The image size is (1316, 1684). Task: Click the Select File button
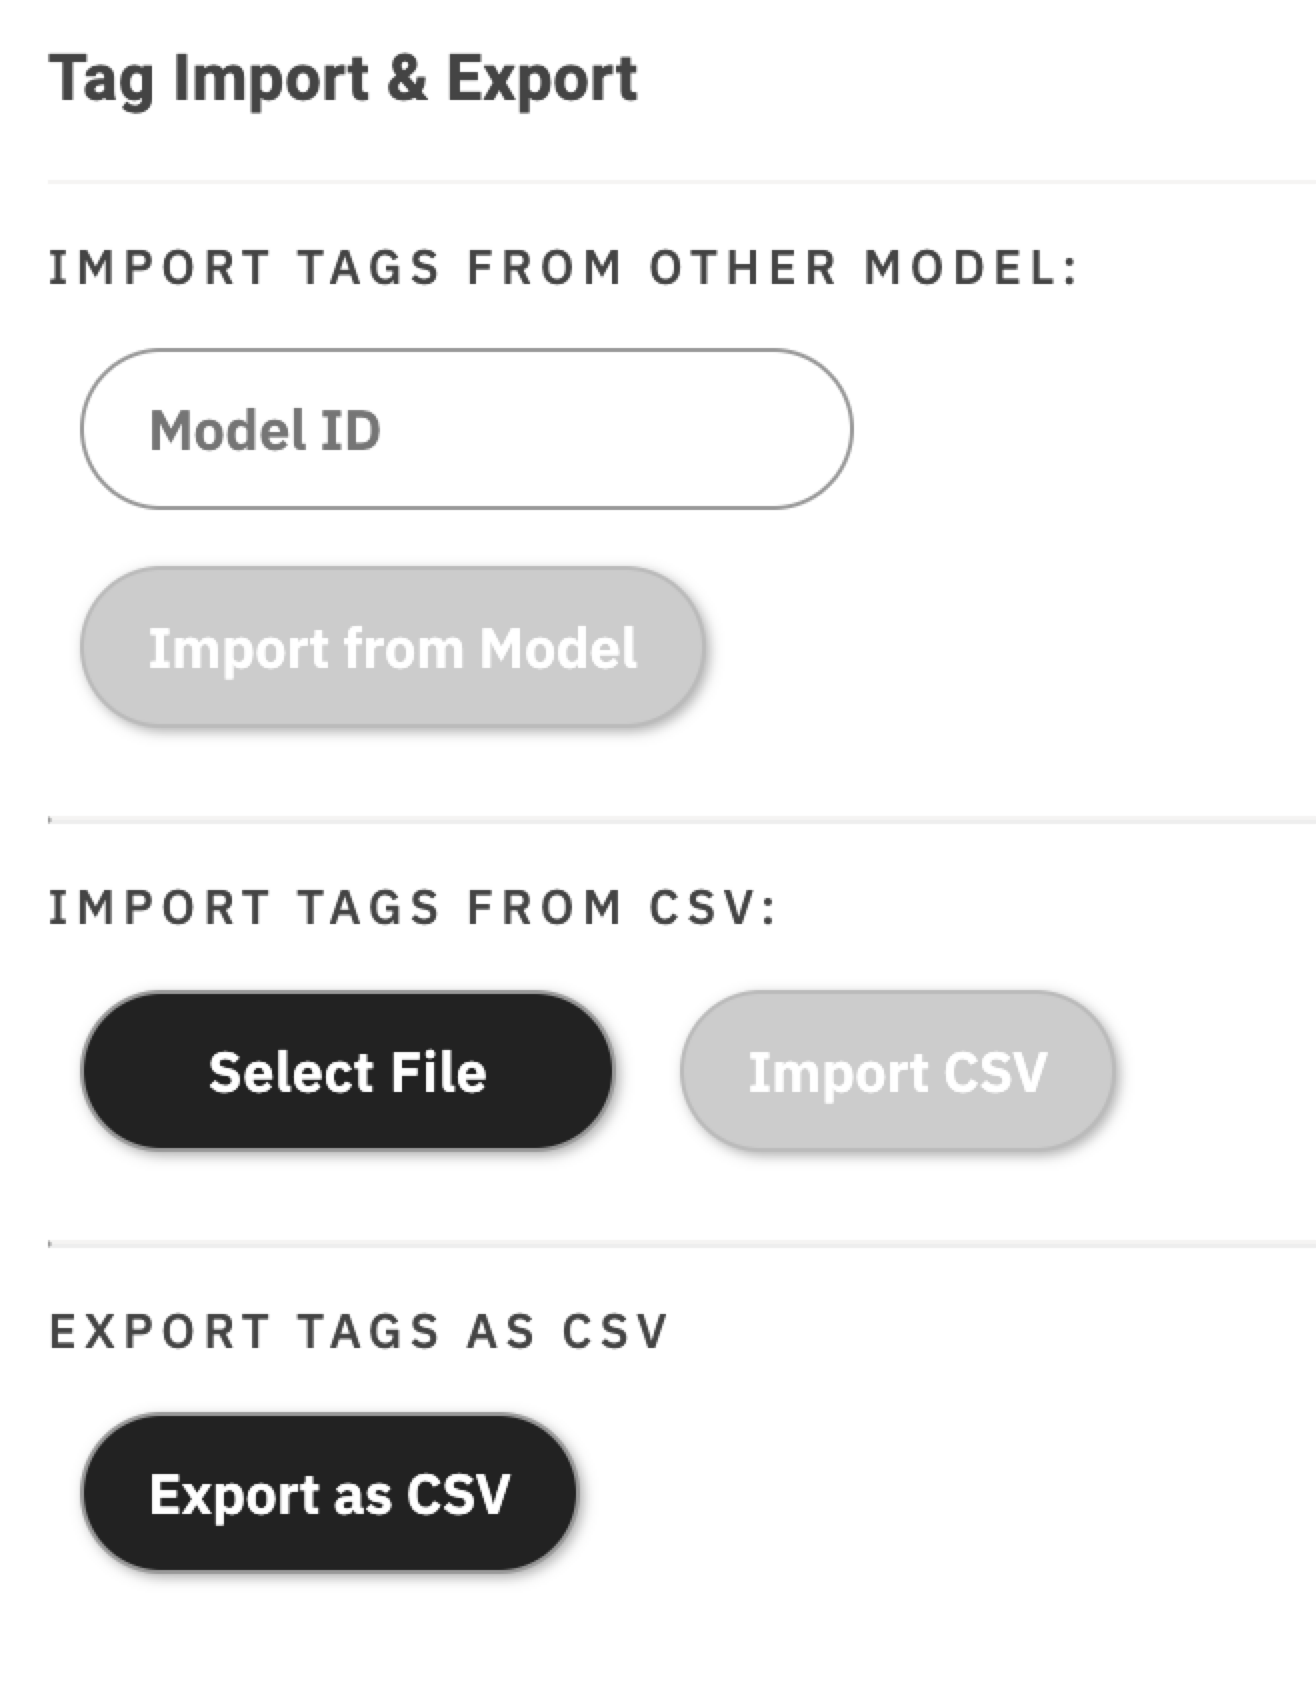click(347, 1071)
